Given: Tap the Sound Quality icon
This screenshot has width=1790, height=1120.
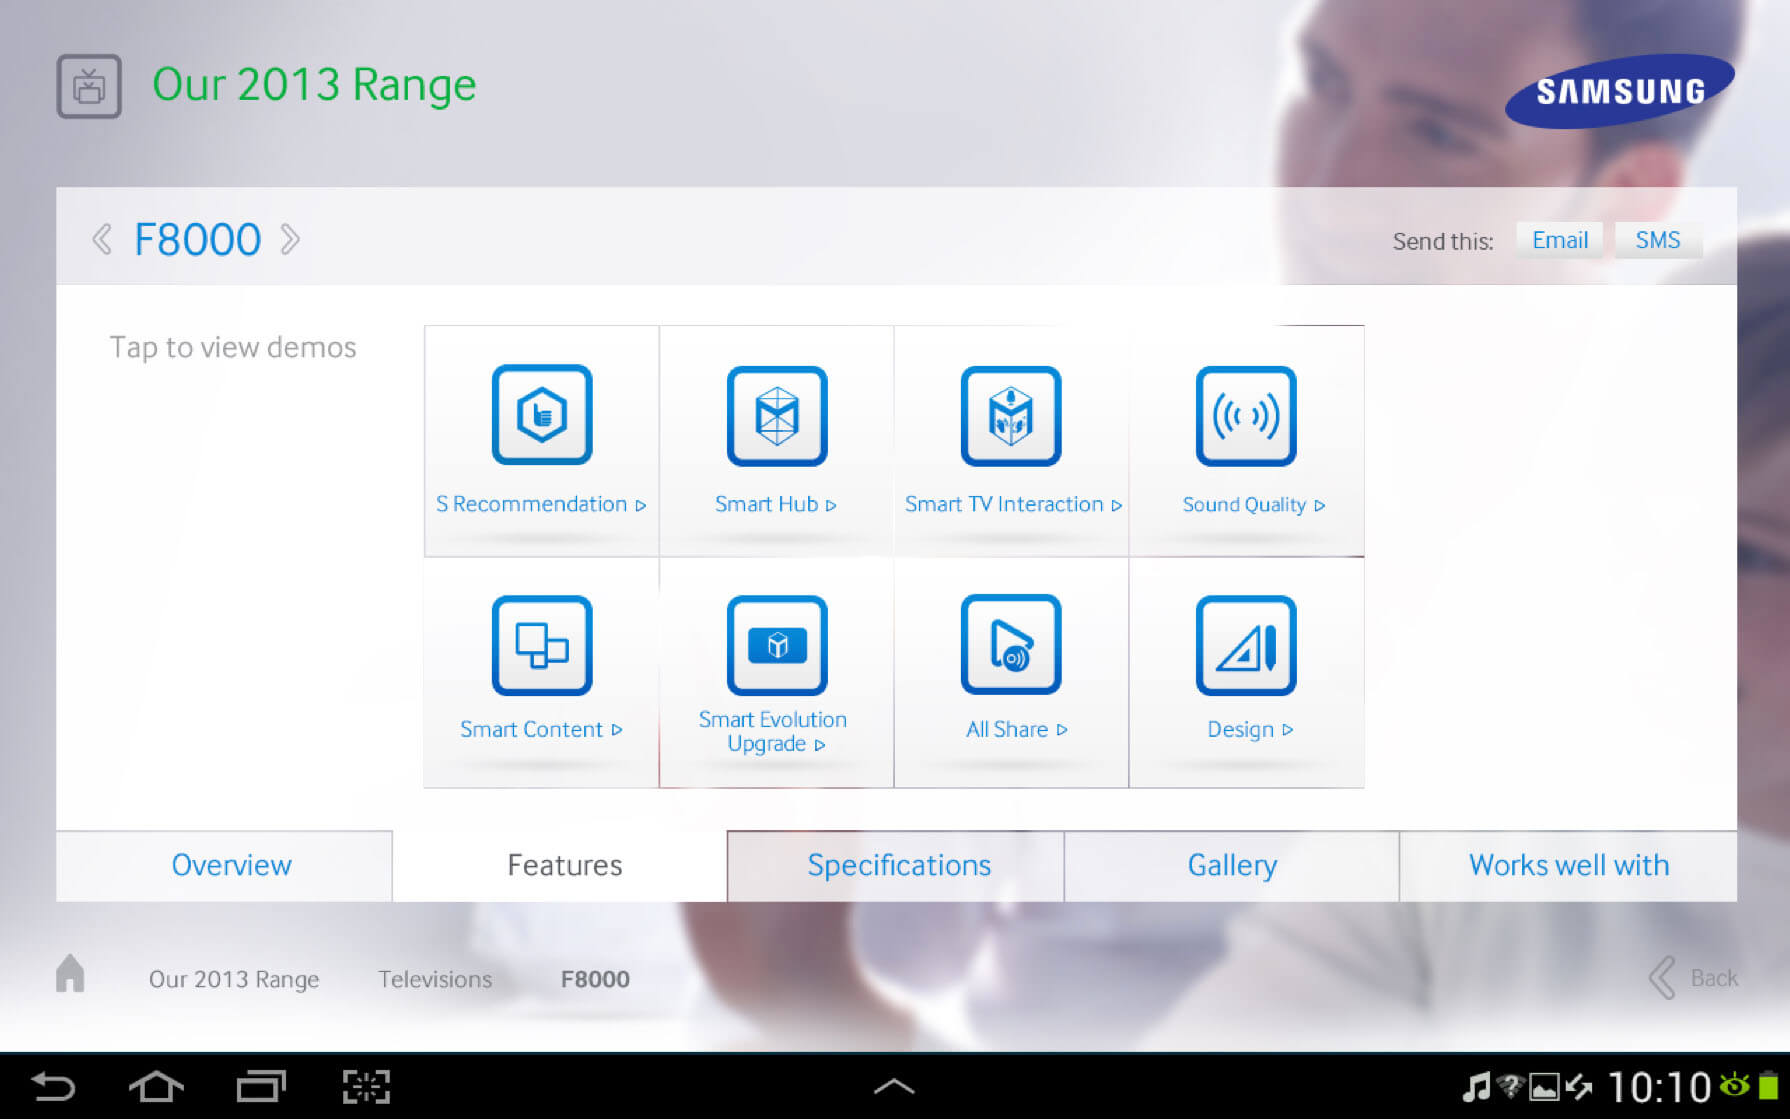Looking at the screenshot, I should 1246,415.
